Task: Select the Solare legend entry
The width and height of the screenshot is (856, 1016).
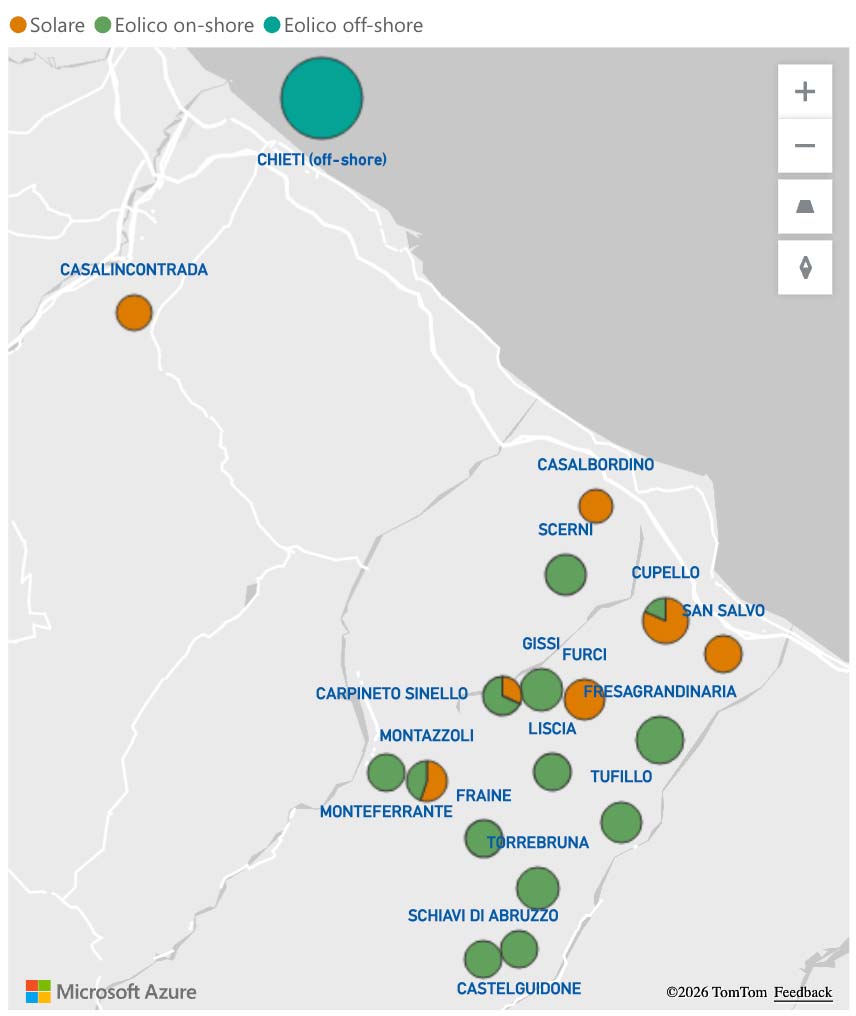Action: tap(47, 25)
